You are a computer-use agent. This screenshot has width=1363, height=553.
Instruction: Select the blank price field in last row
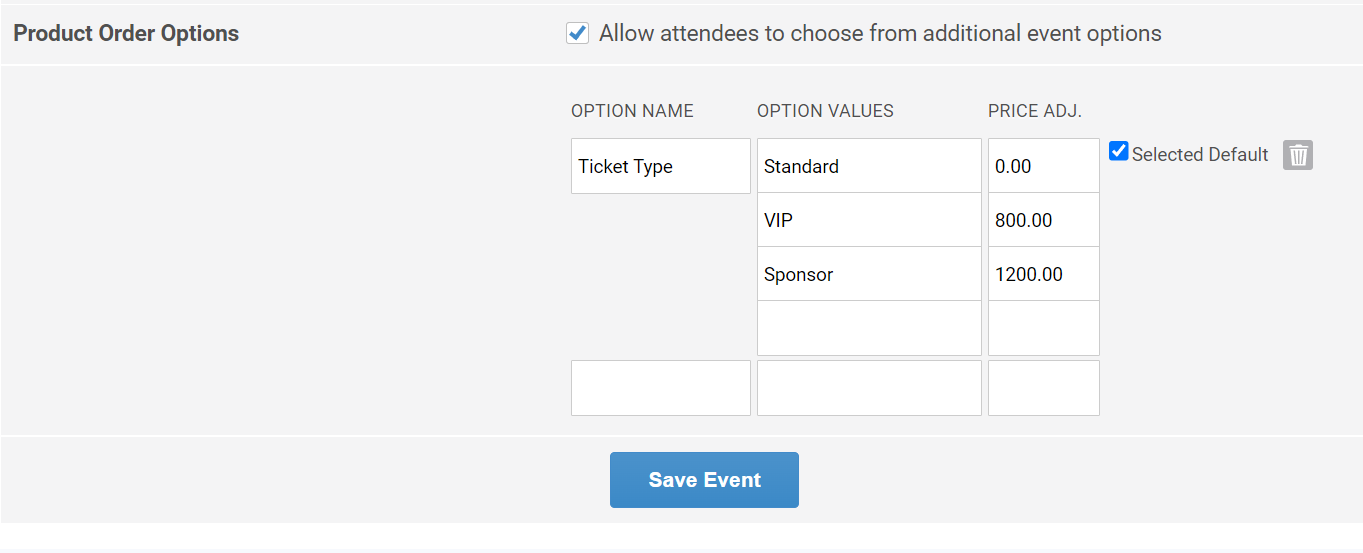coord(1043,388)
